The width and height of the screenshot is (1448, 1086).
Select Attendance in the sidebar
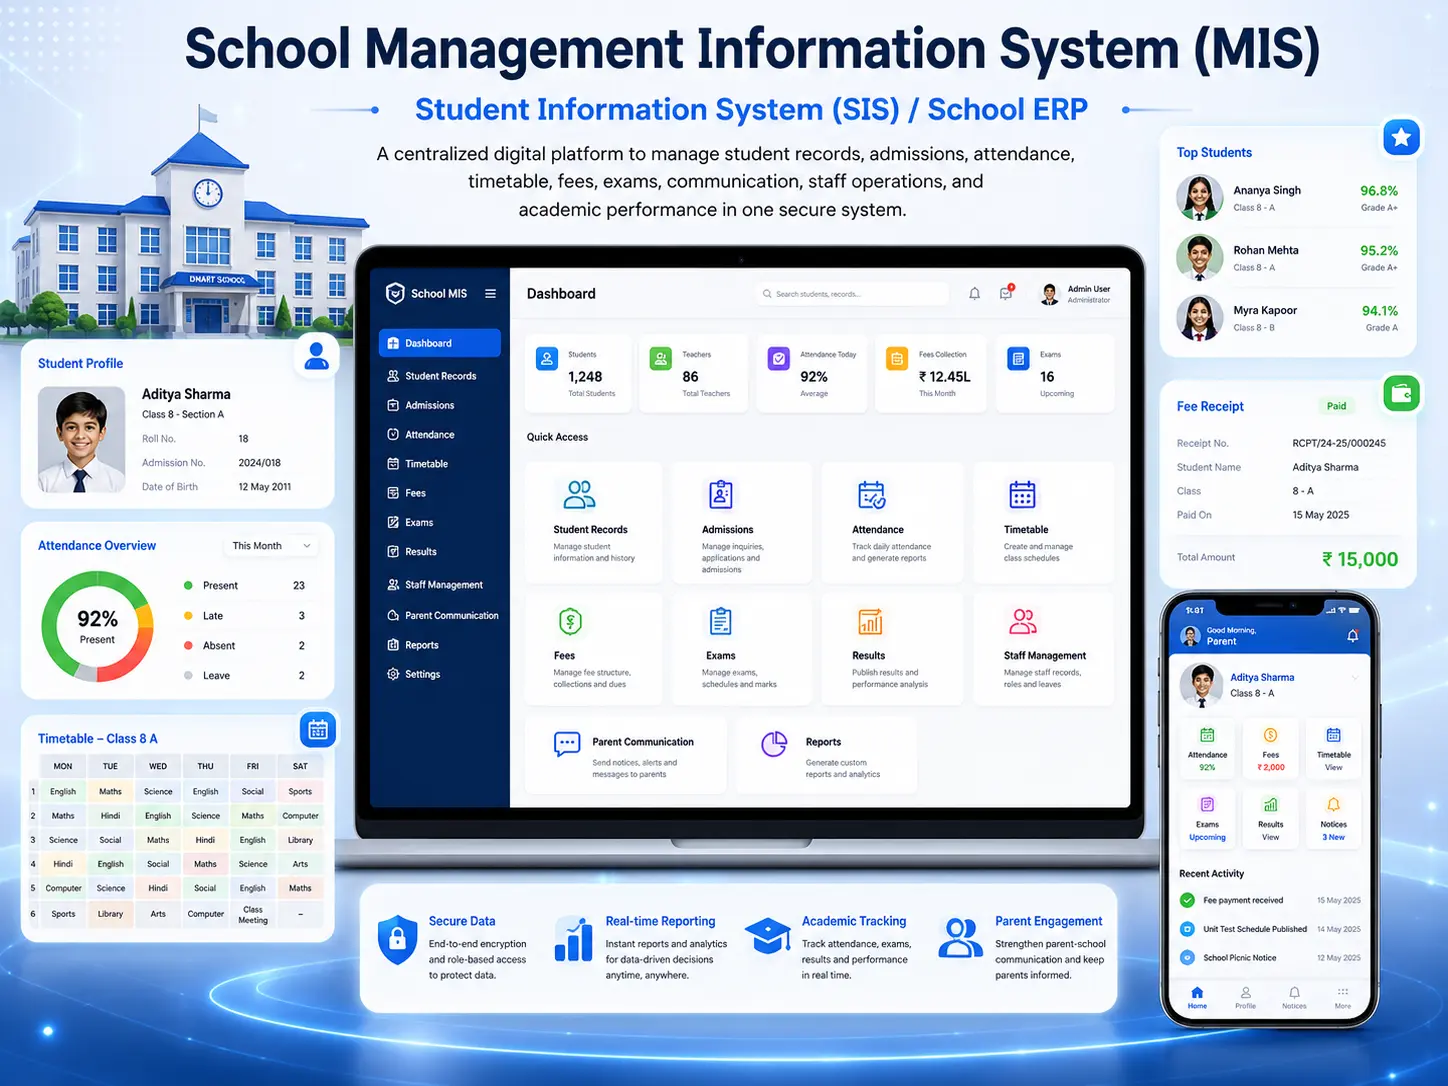click(x=440, y=435)
